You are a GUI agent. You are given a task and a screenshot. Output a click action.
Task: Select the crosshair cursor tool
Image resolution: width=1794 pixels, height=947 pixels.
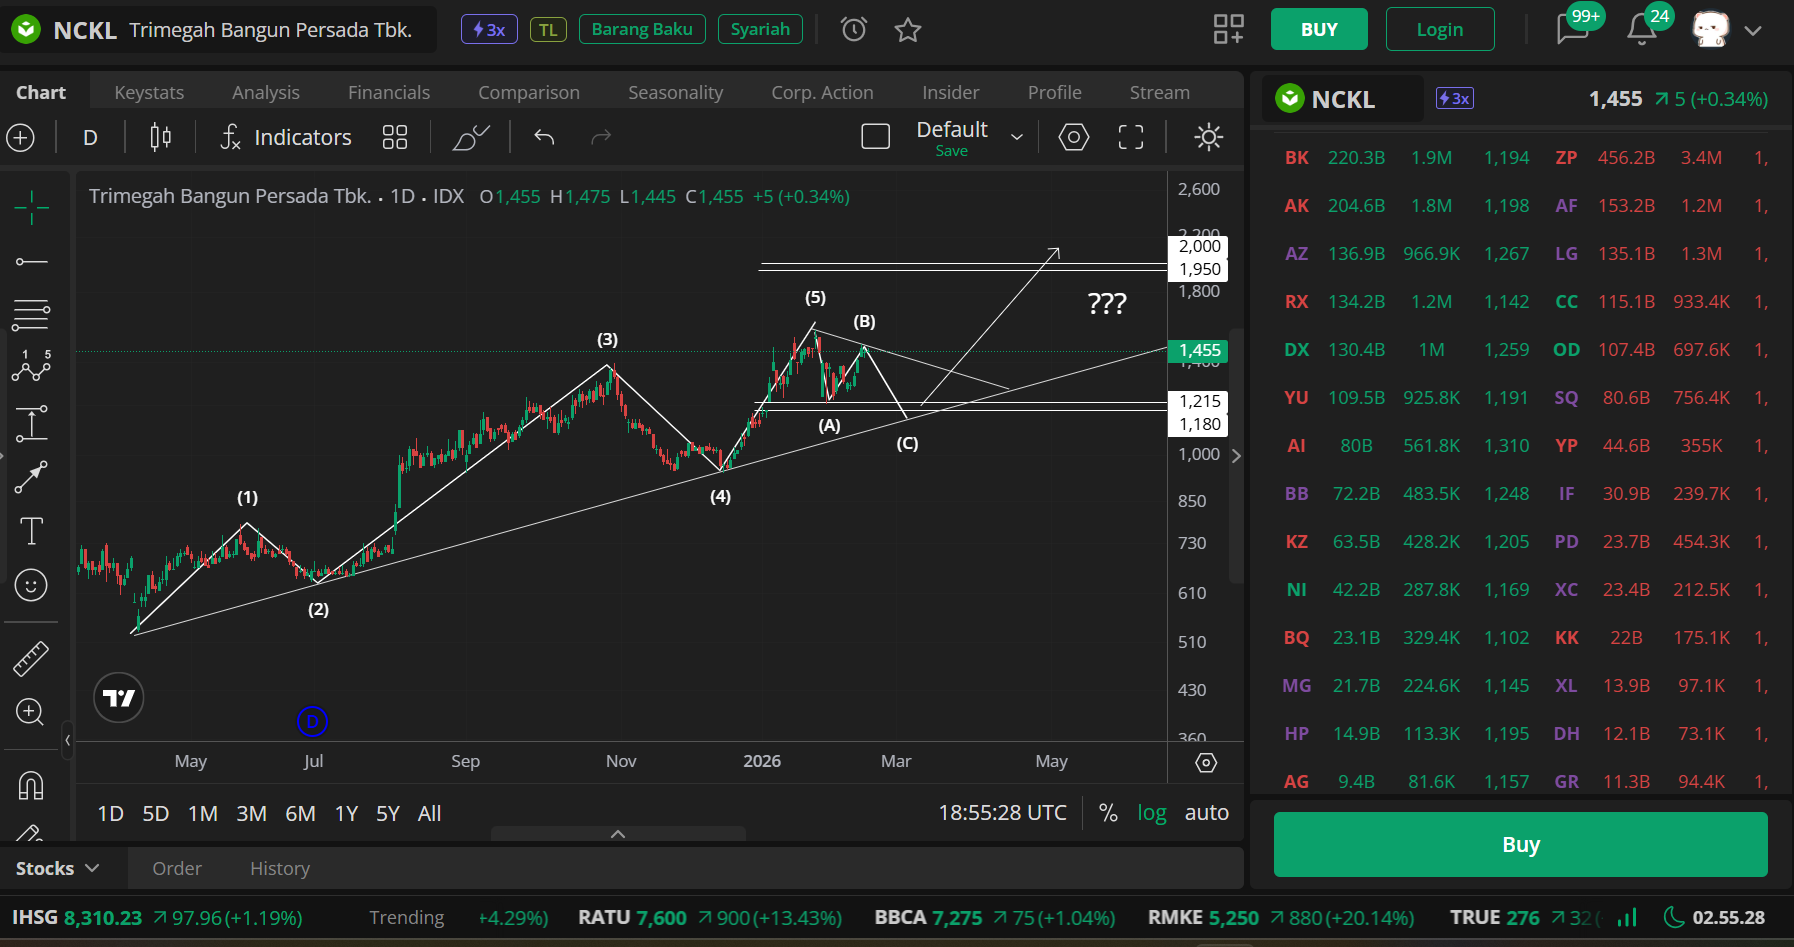31,208
